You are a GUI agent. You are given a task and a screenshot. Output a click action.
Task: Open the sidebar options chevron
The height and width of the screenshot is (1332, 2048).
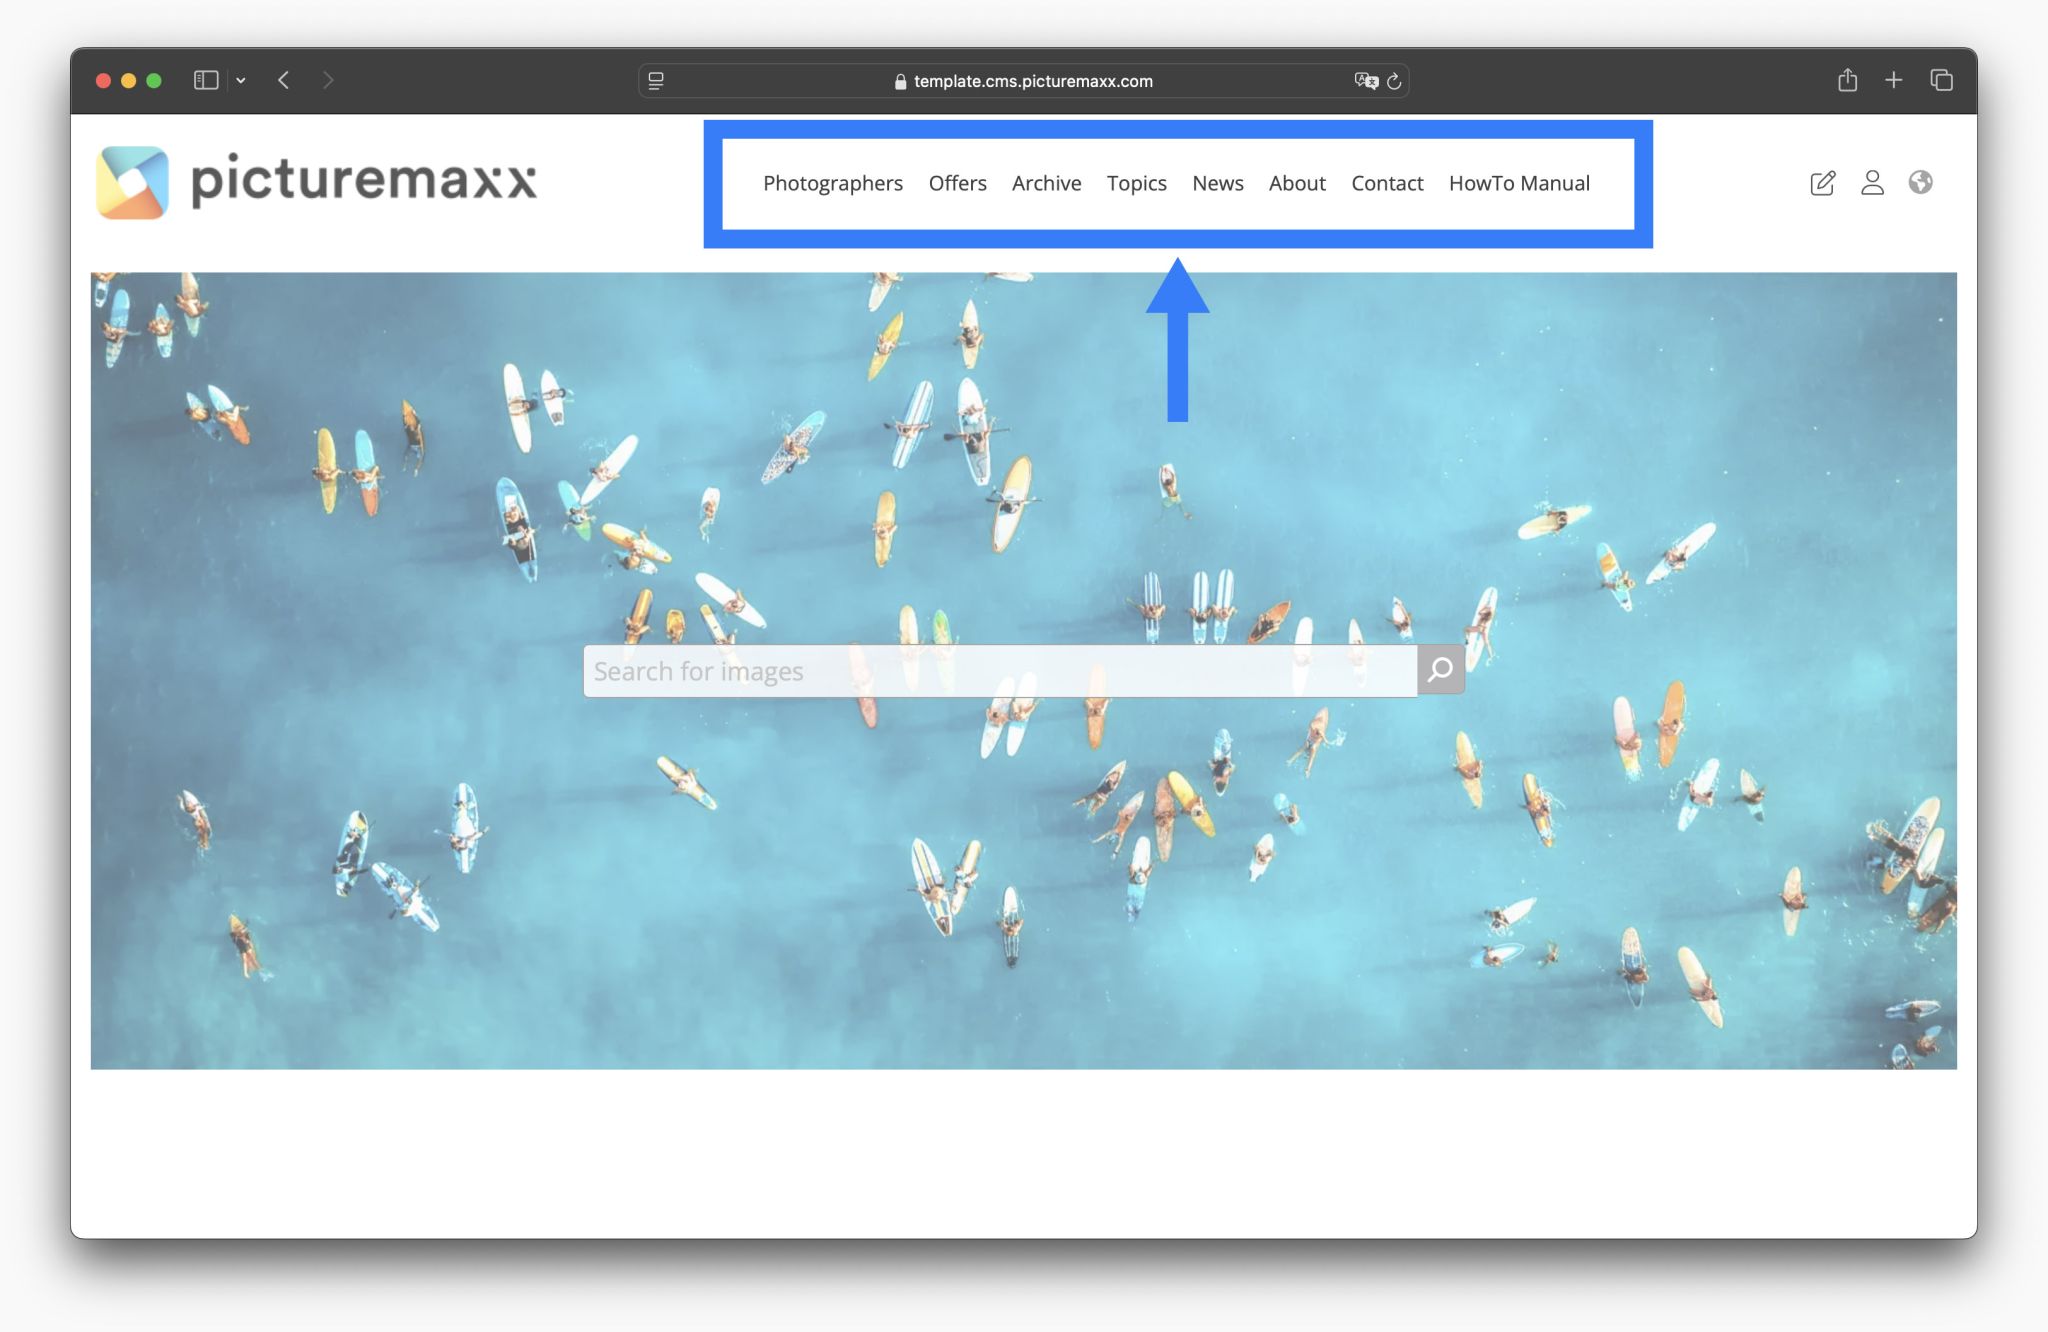(240, 80)
